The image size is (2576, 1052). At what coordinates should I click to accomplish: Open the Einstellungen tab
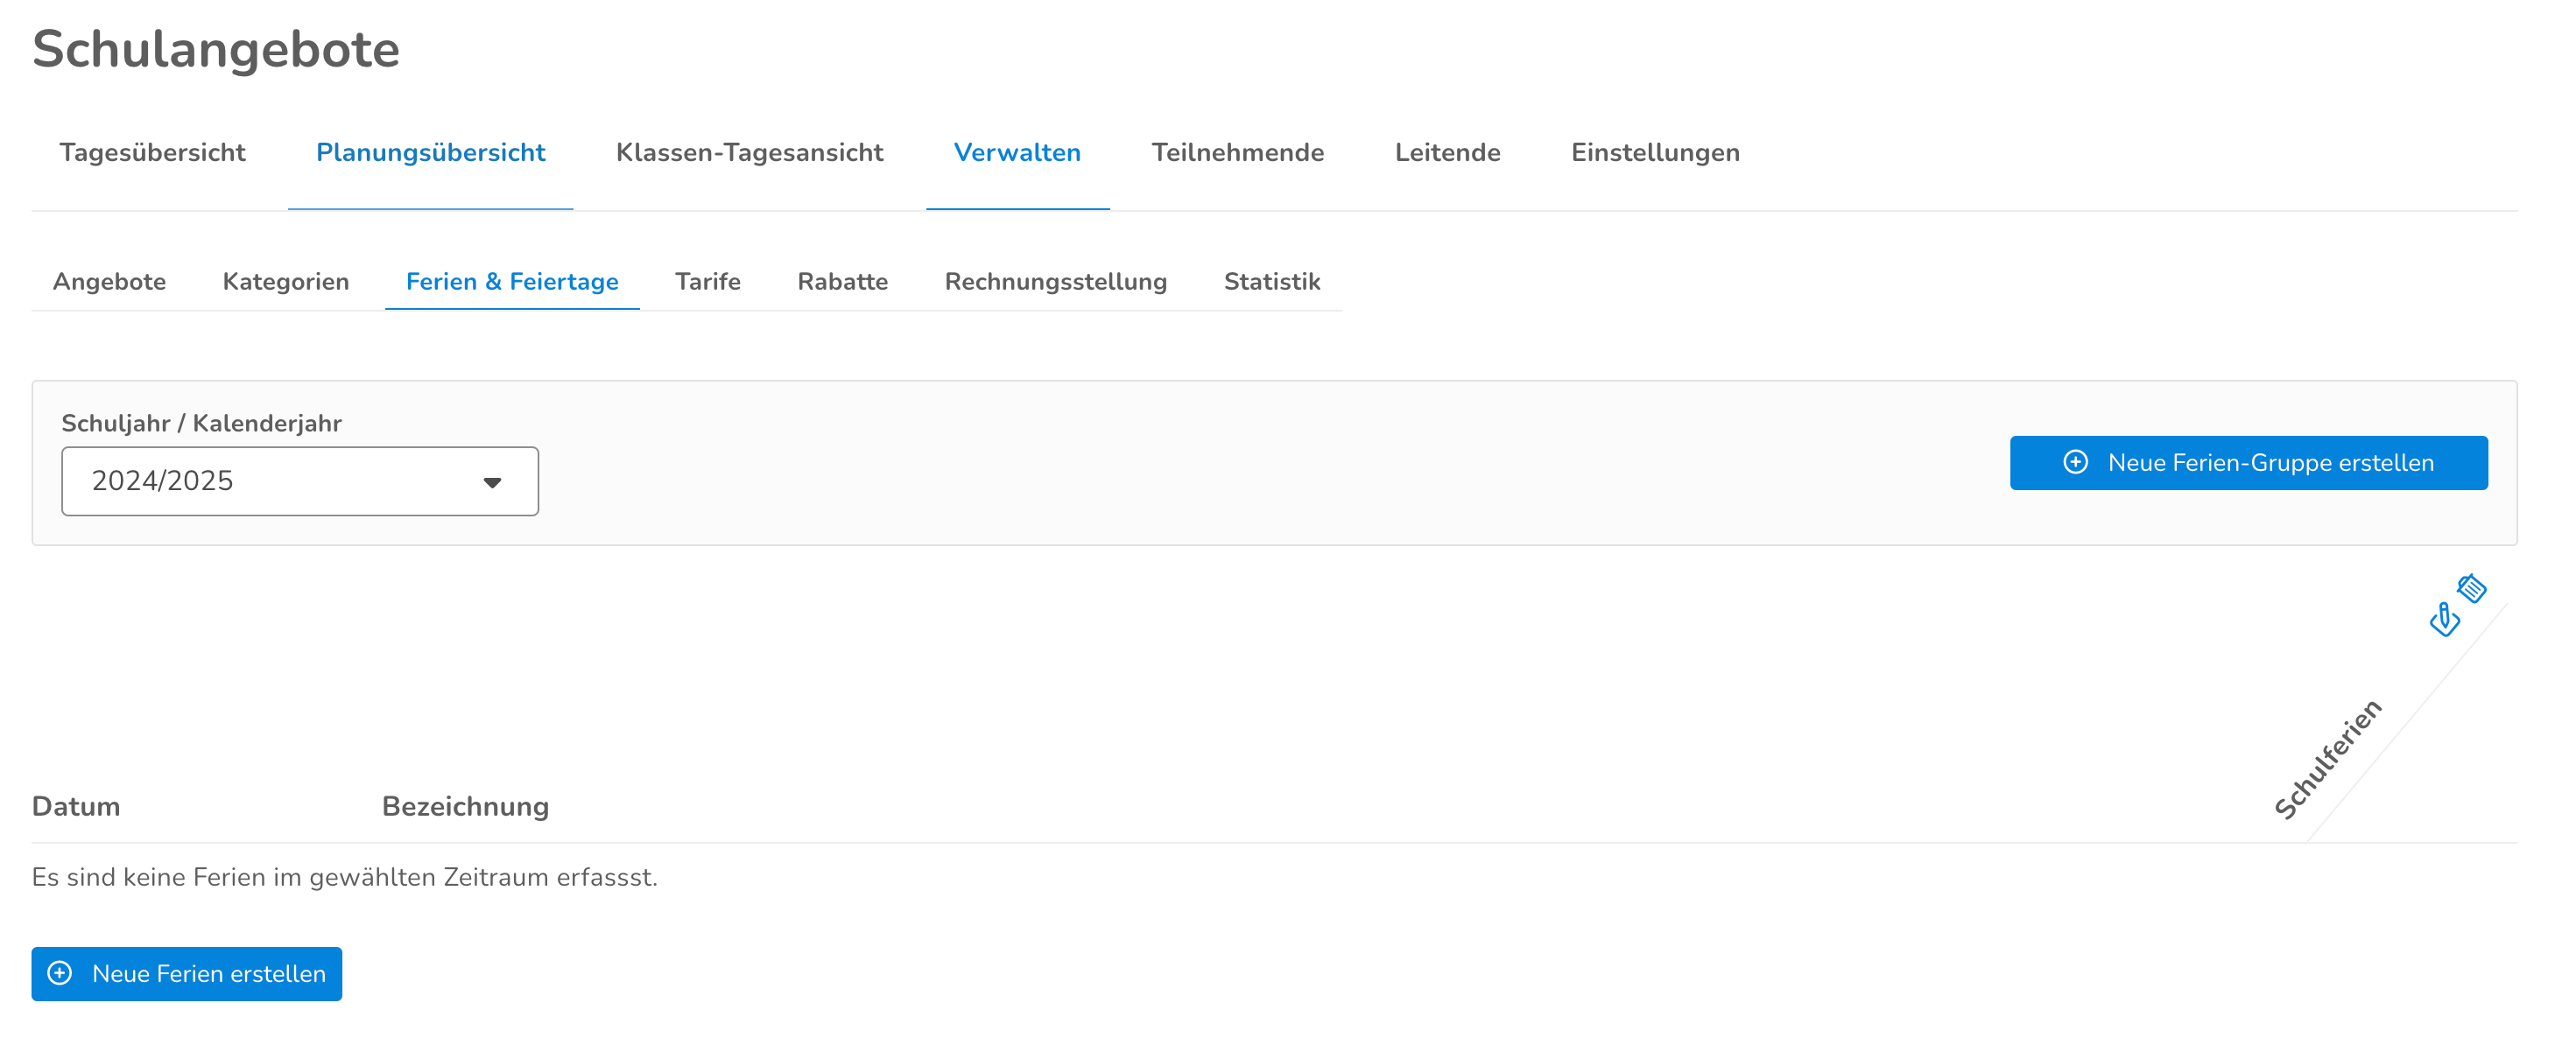pos(1655,153)
